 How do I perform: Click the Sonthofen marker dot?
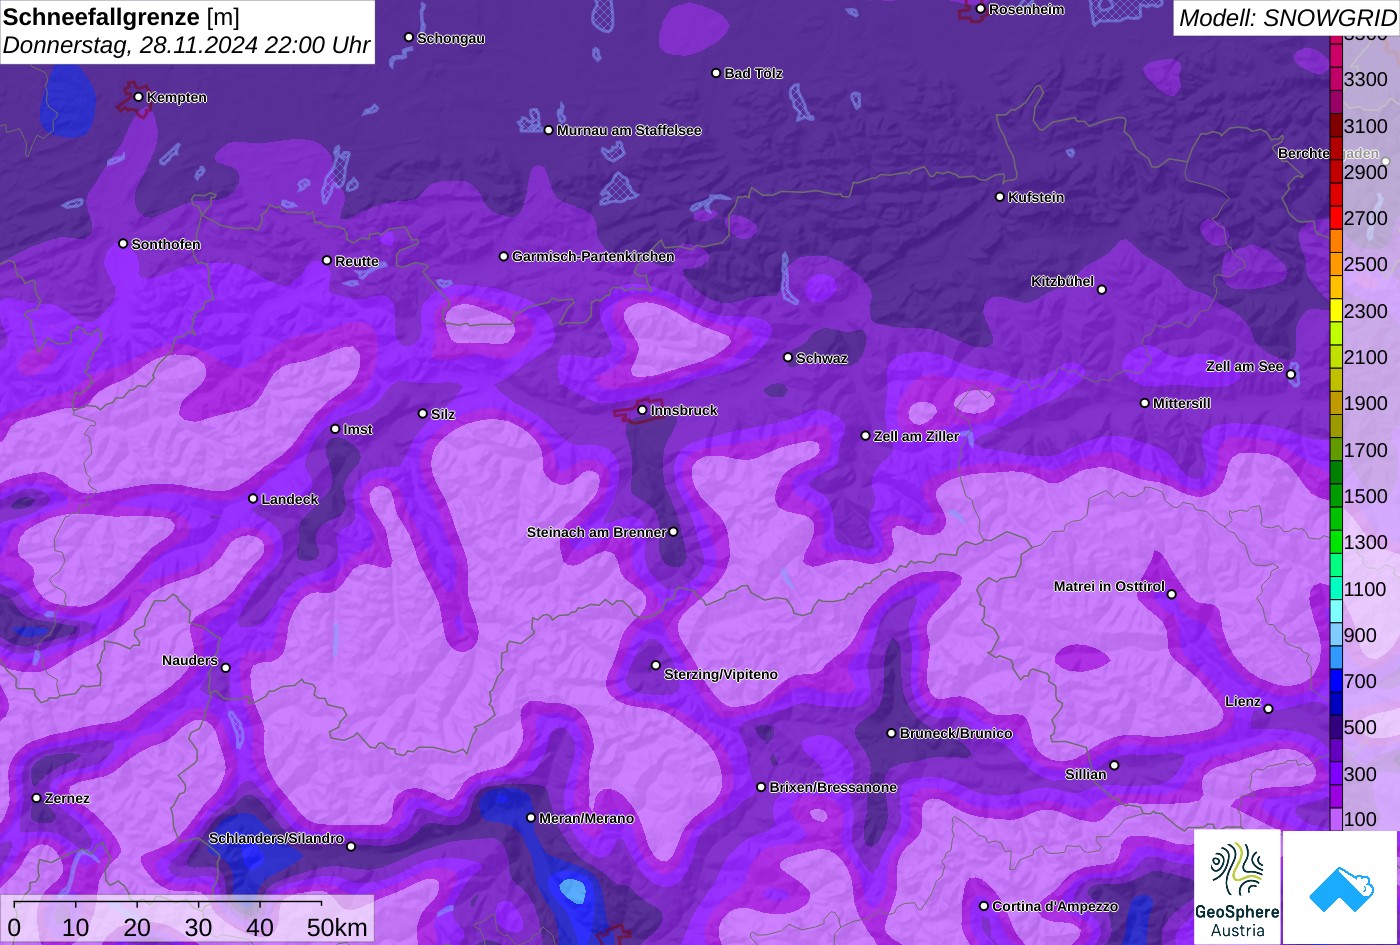click(123, 243)
